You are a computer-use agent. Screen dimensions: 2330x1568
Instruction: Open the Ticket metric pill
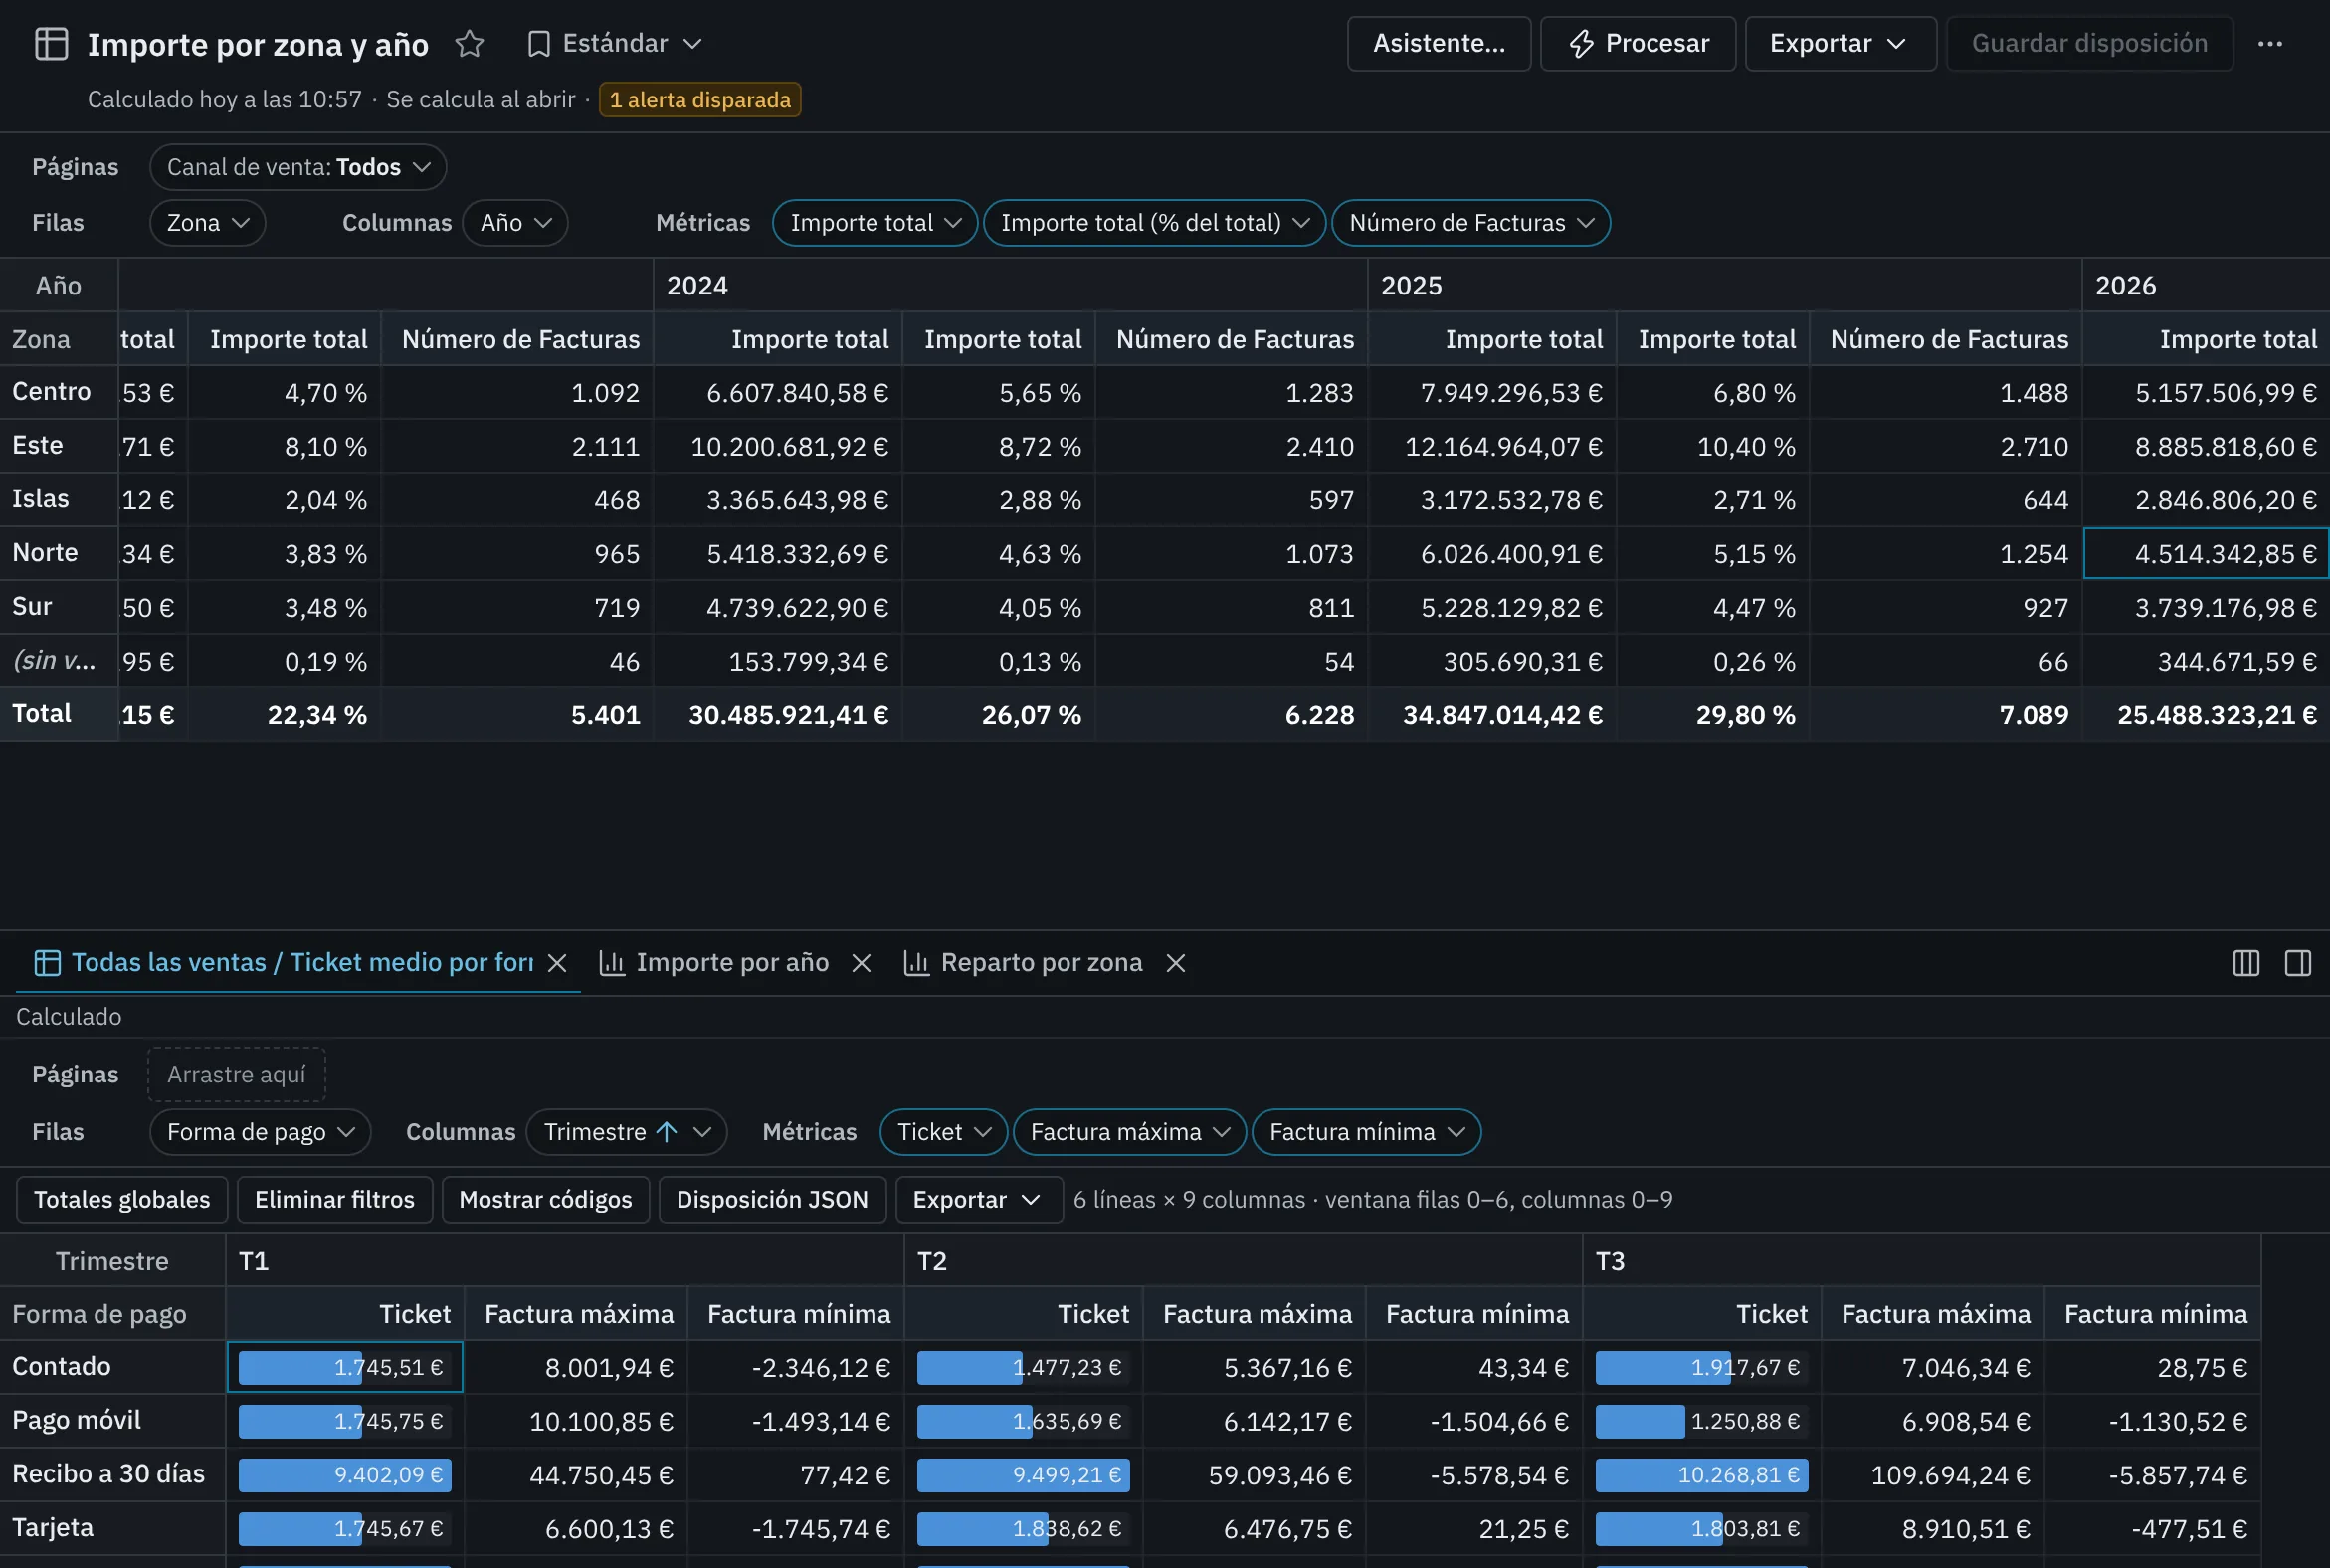pyautogui.click(x=943, y=1133)
